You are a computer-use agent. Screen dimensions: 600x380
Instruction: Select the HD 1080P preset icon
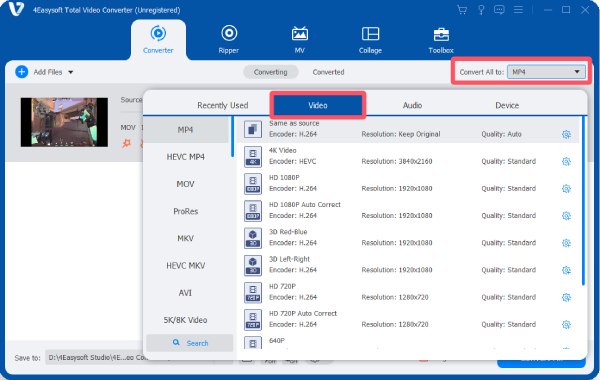(253, 184)
